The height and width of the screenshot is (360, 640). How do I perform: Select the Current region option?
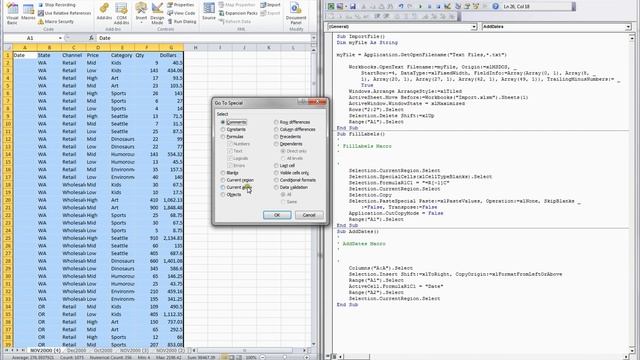pyautogui.click(x=237, y=180)
